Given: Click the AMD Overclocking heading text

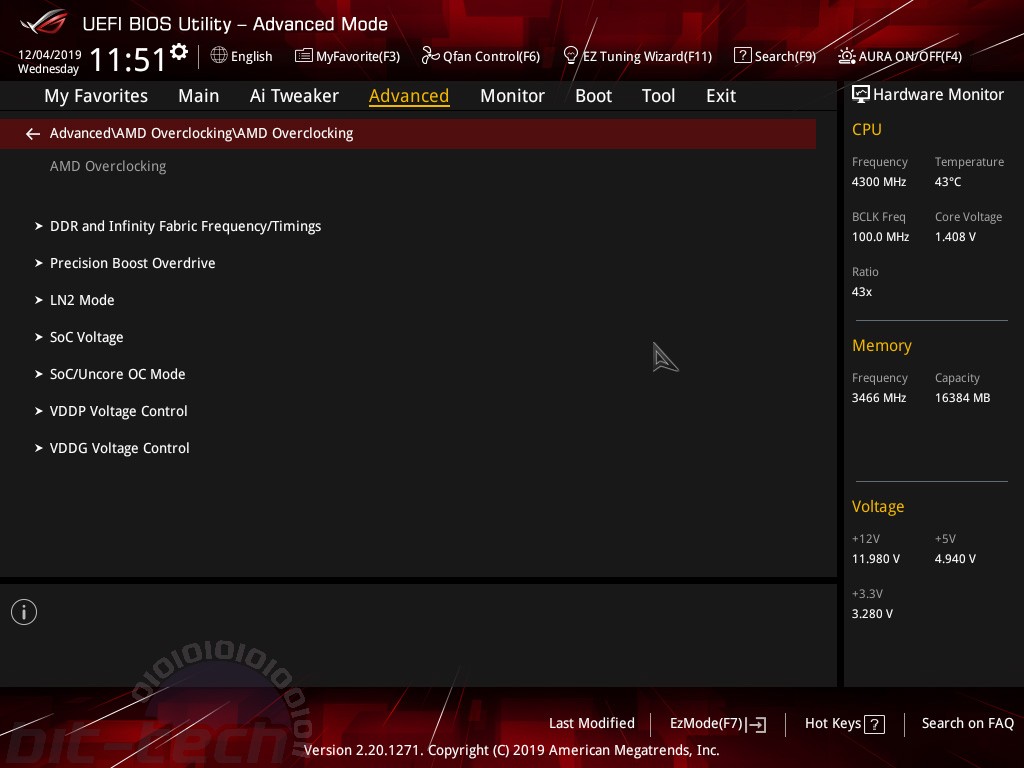Looking at the screenshot, I should (108, 167).
